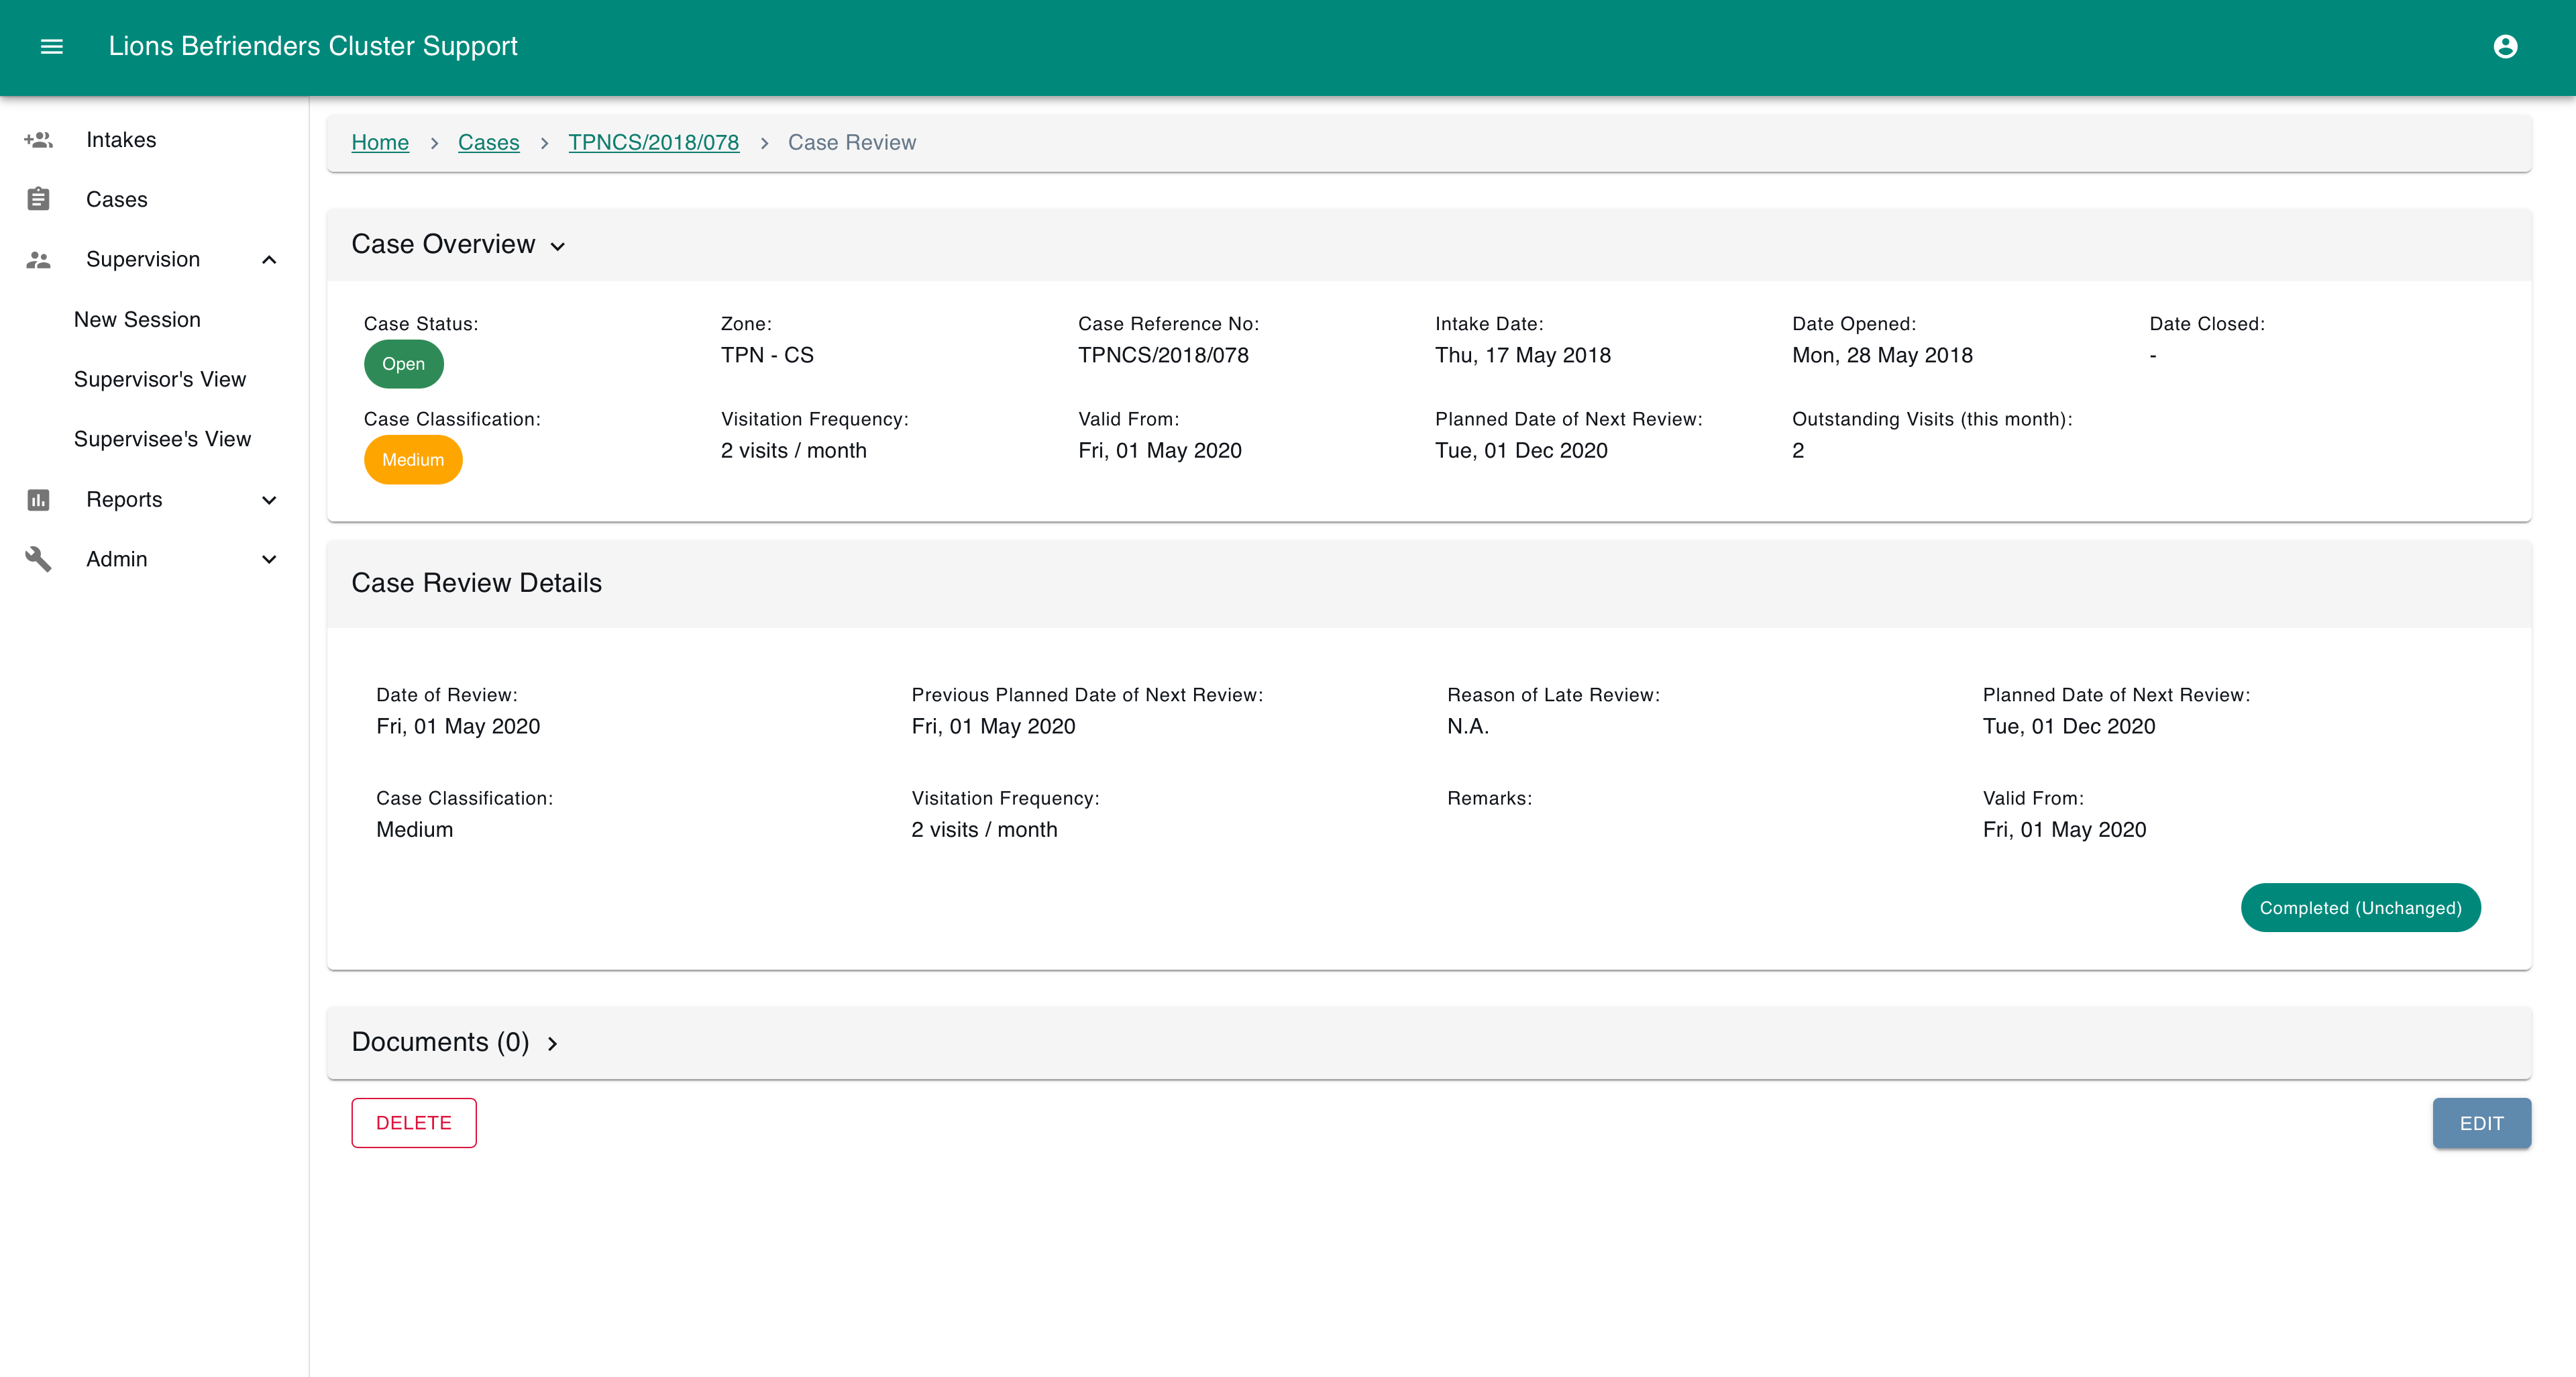Click overview visitation frequency 2 visits / month
This screenshot has width=2576, height=1377.
794,450
